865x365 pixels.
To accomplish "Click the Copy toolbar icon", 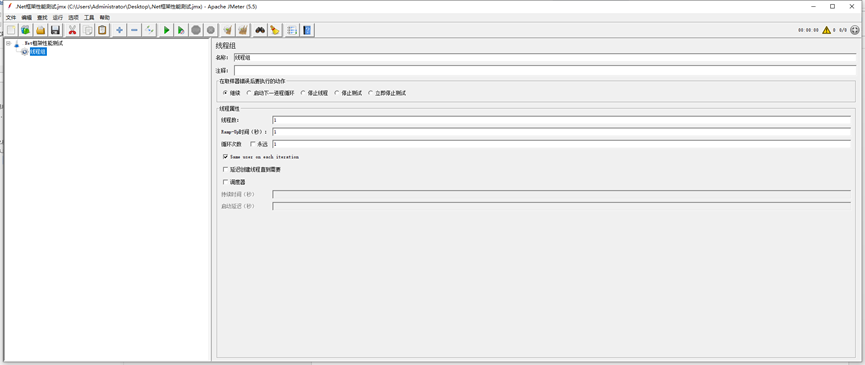I will pyautogui.click(x=87, y=30).
